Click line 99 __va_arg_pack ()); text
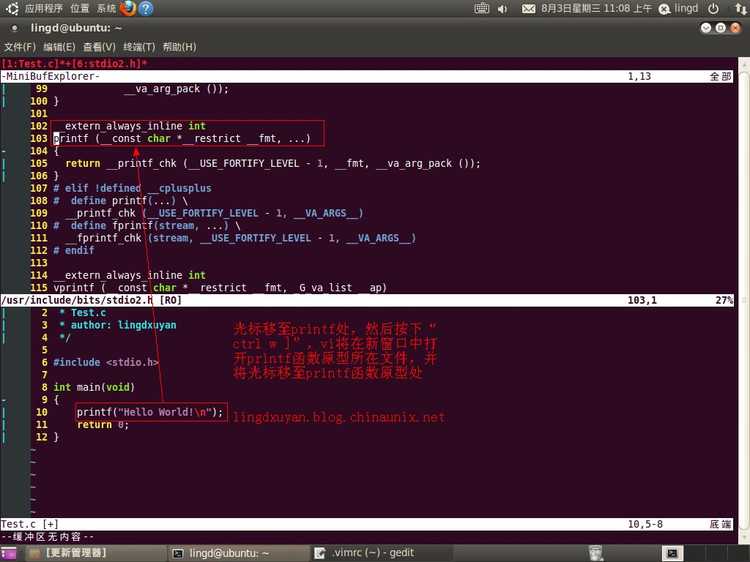 176,89
